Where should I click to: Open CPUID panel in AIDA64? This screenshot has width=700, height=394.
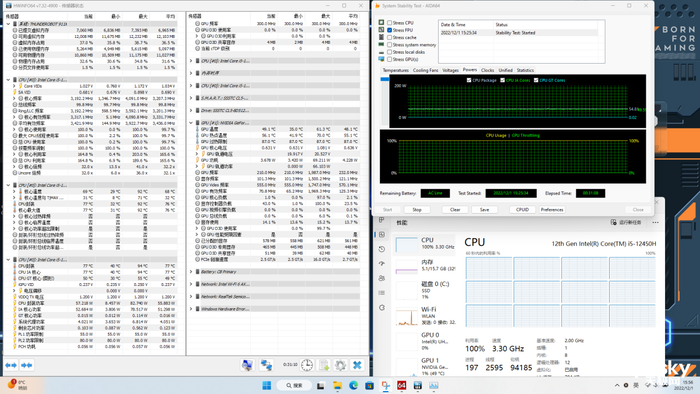(x=522, y=209)
